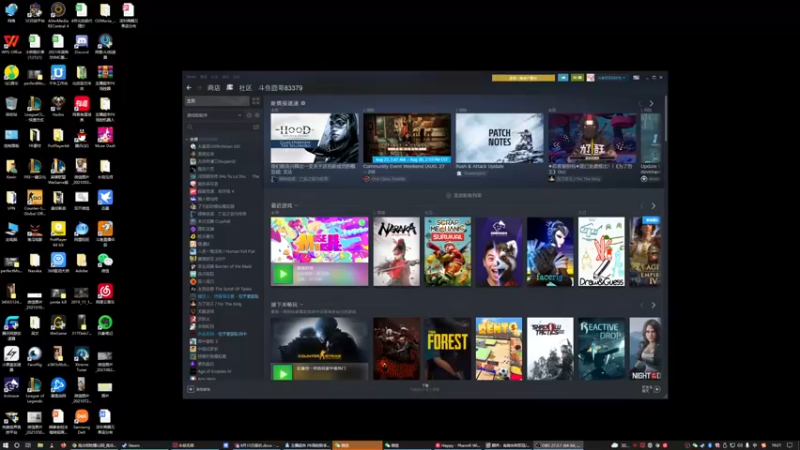Open the WPS Office desktop shortcut
The width and height of the screenshot is (800, 450).
(11, 44)
